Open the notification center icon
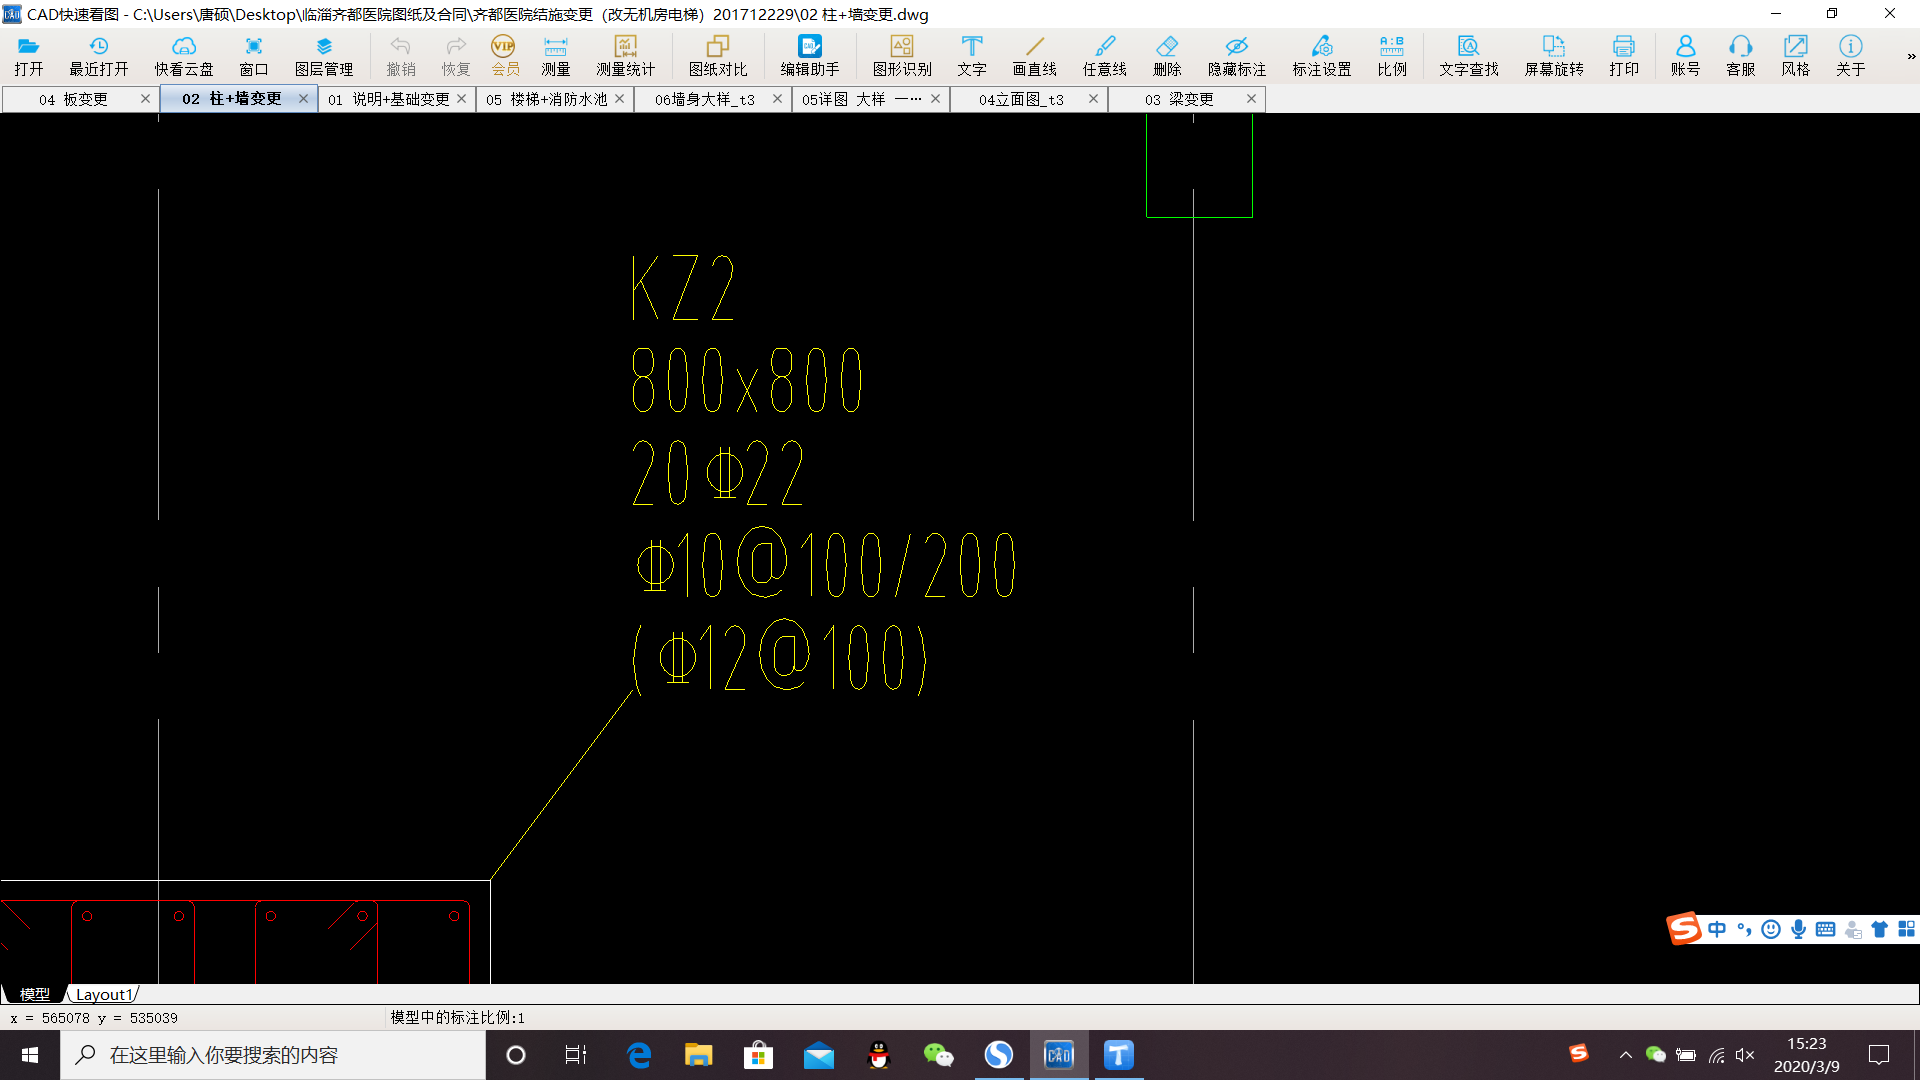 1879,1055
